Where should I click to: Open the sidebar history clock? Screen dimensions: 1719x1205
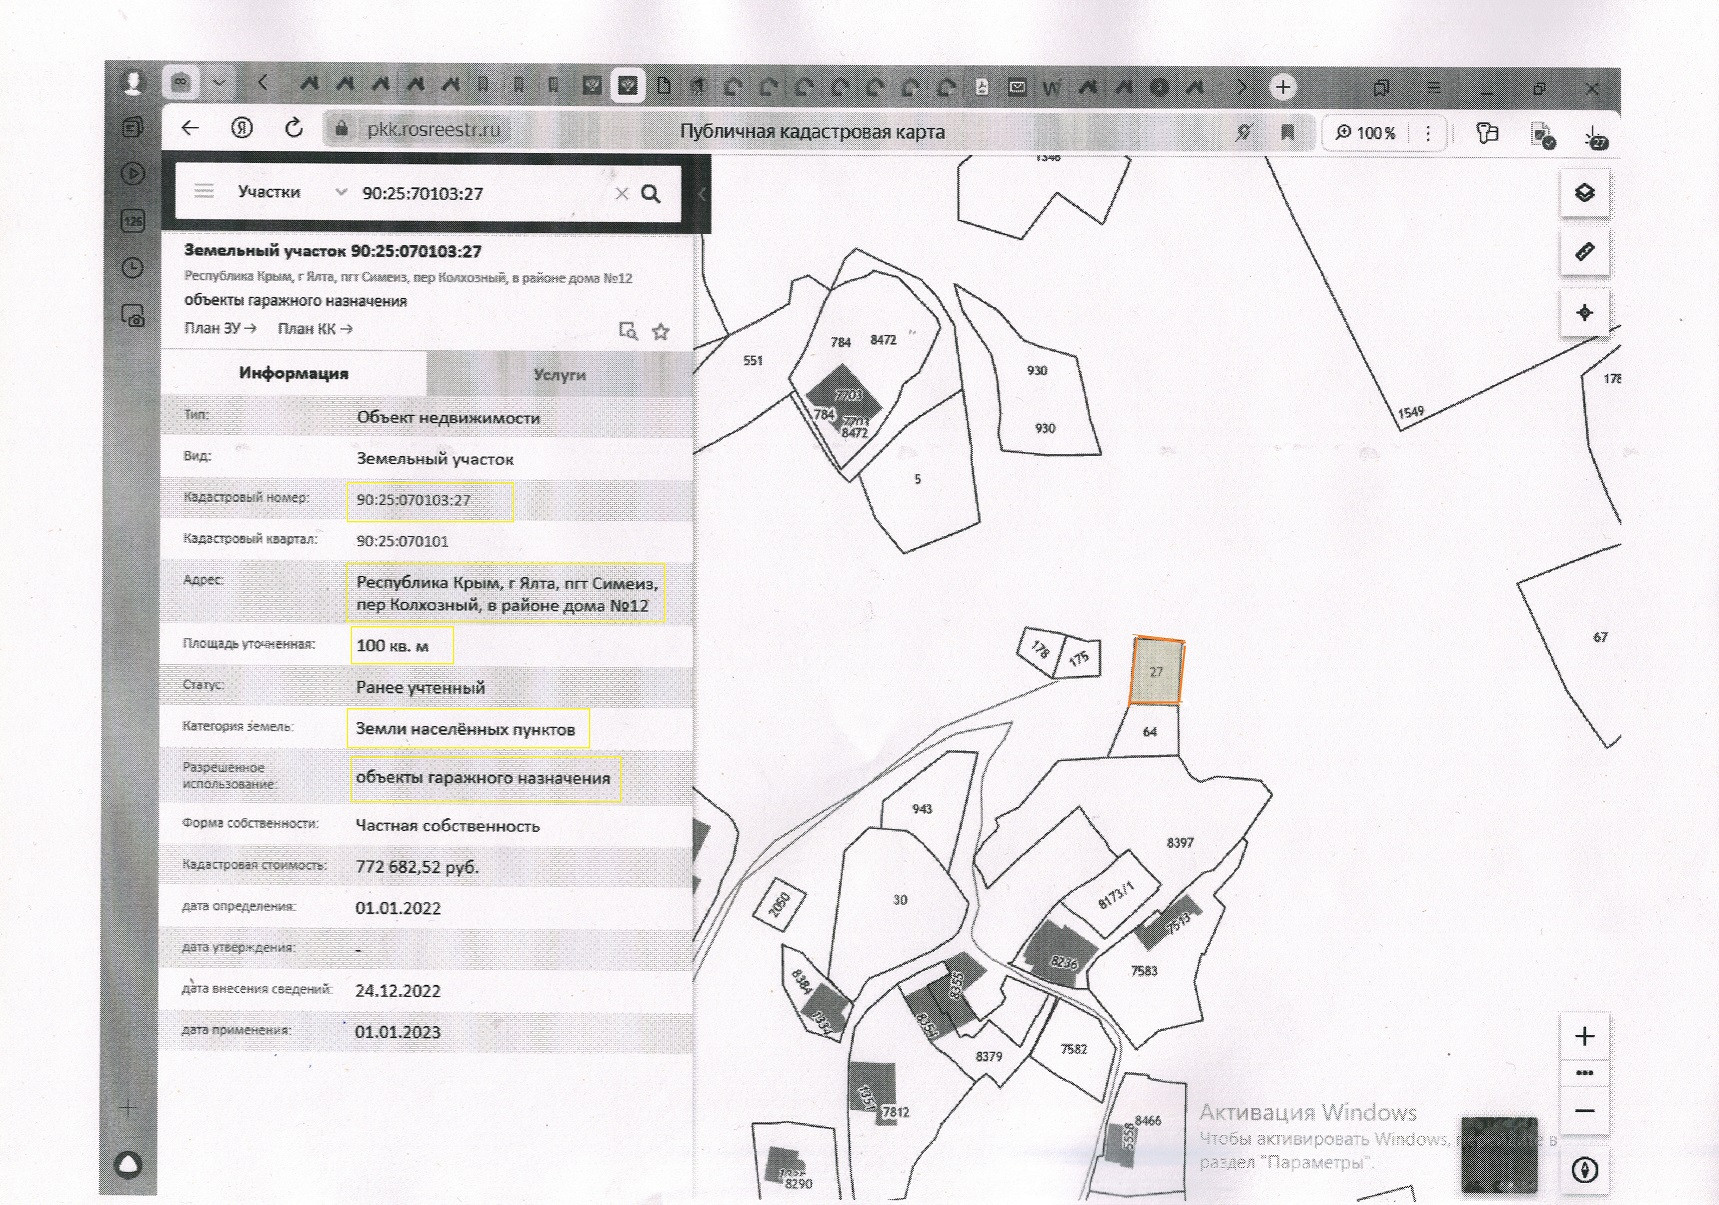point(132,267)
